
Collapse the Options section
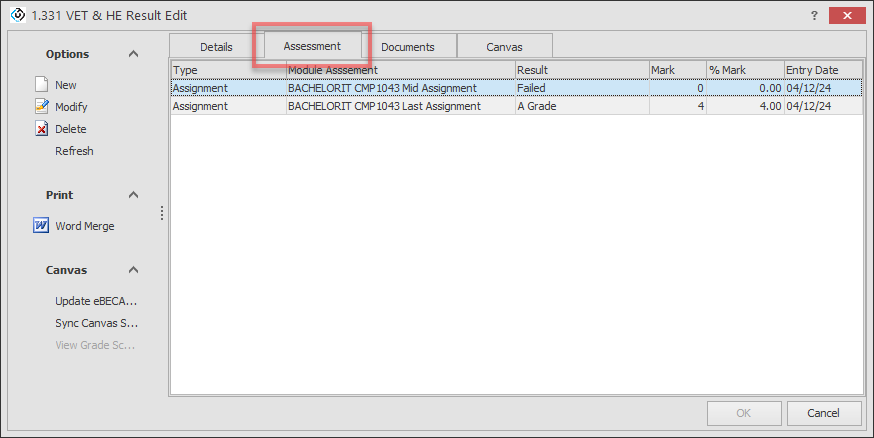click(x=133, y=54)
